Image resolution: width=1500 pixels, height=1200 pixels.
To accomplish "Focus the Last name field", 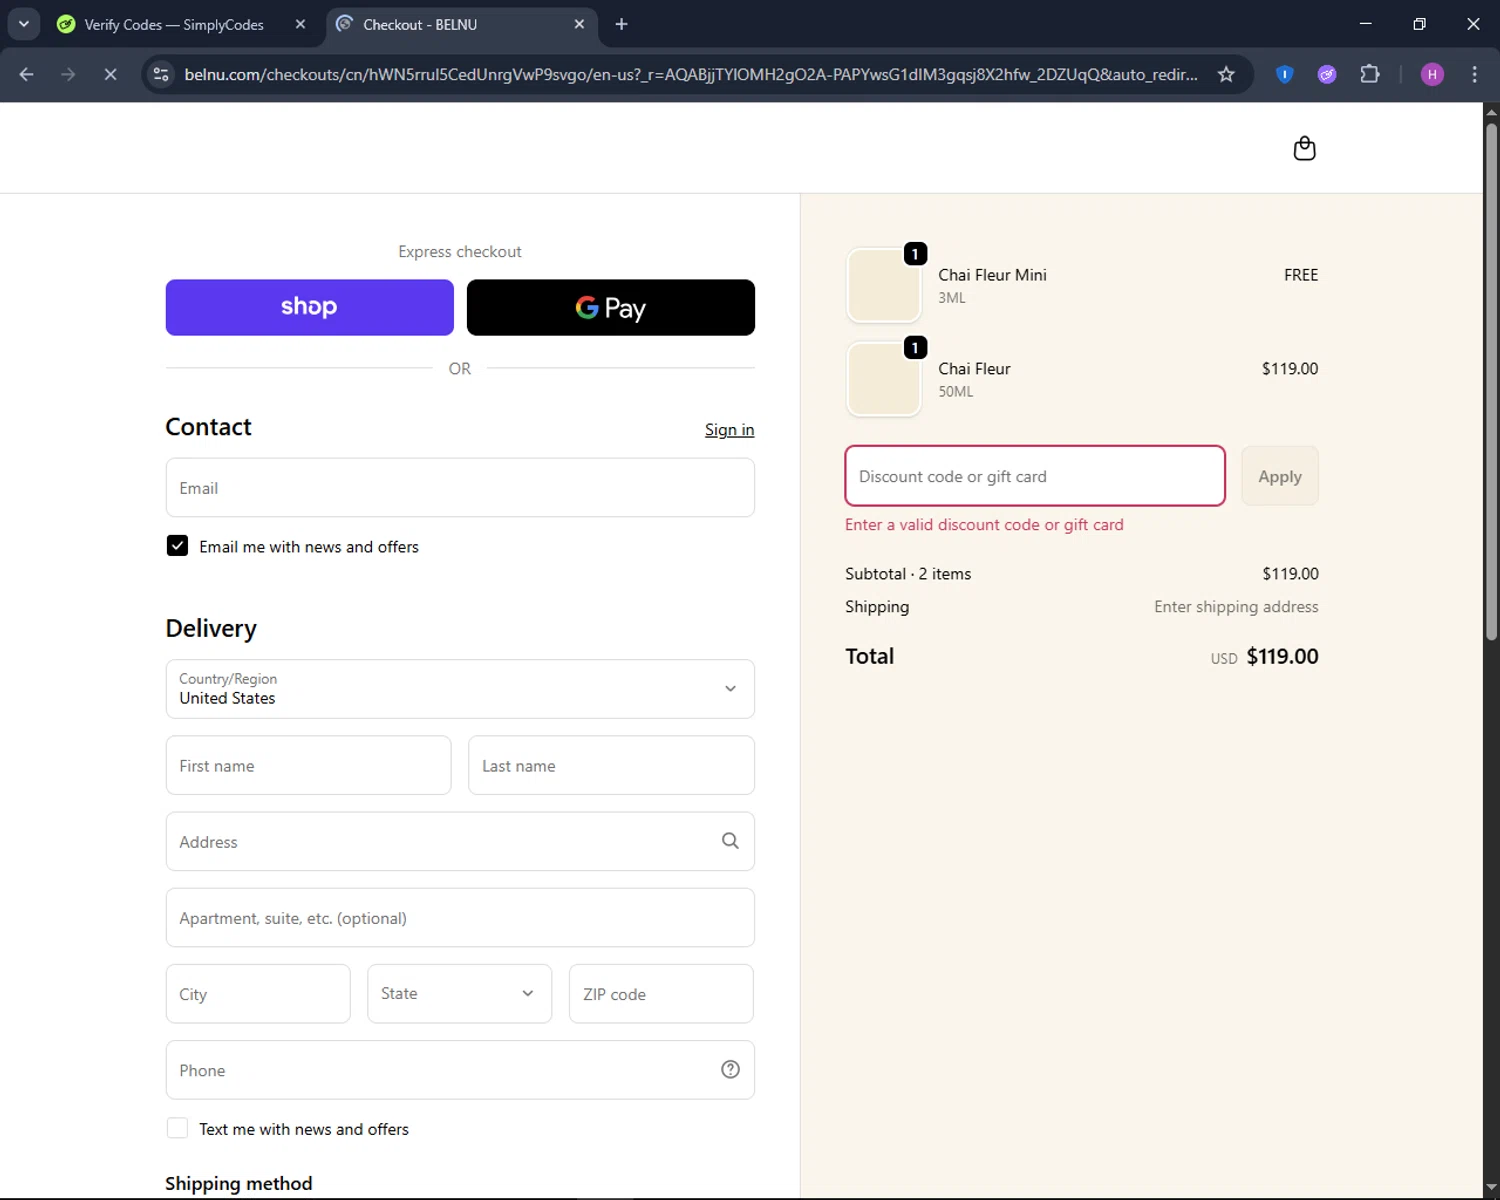I will pyautogui.click(x=611, y=765).
